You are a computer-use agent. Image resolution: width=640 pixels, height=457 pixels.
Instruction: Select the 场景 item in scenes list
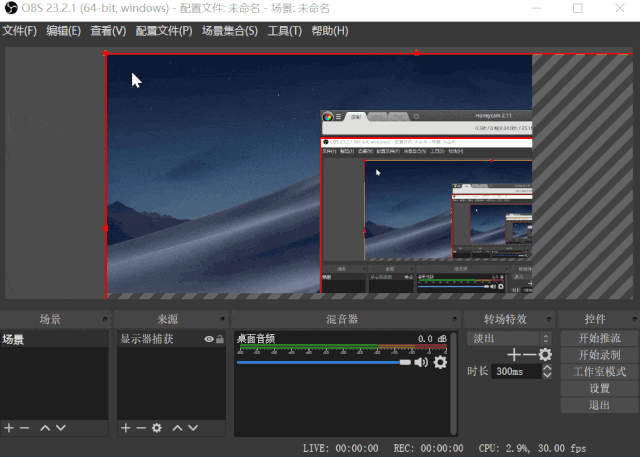click(x=54, y=339)
